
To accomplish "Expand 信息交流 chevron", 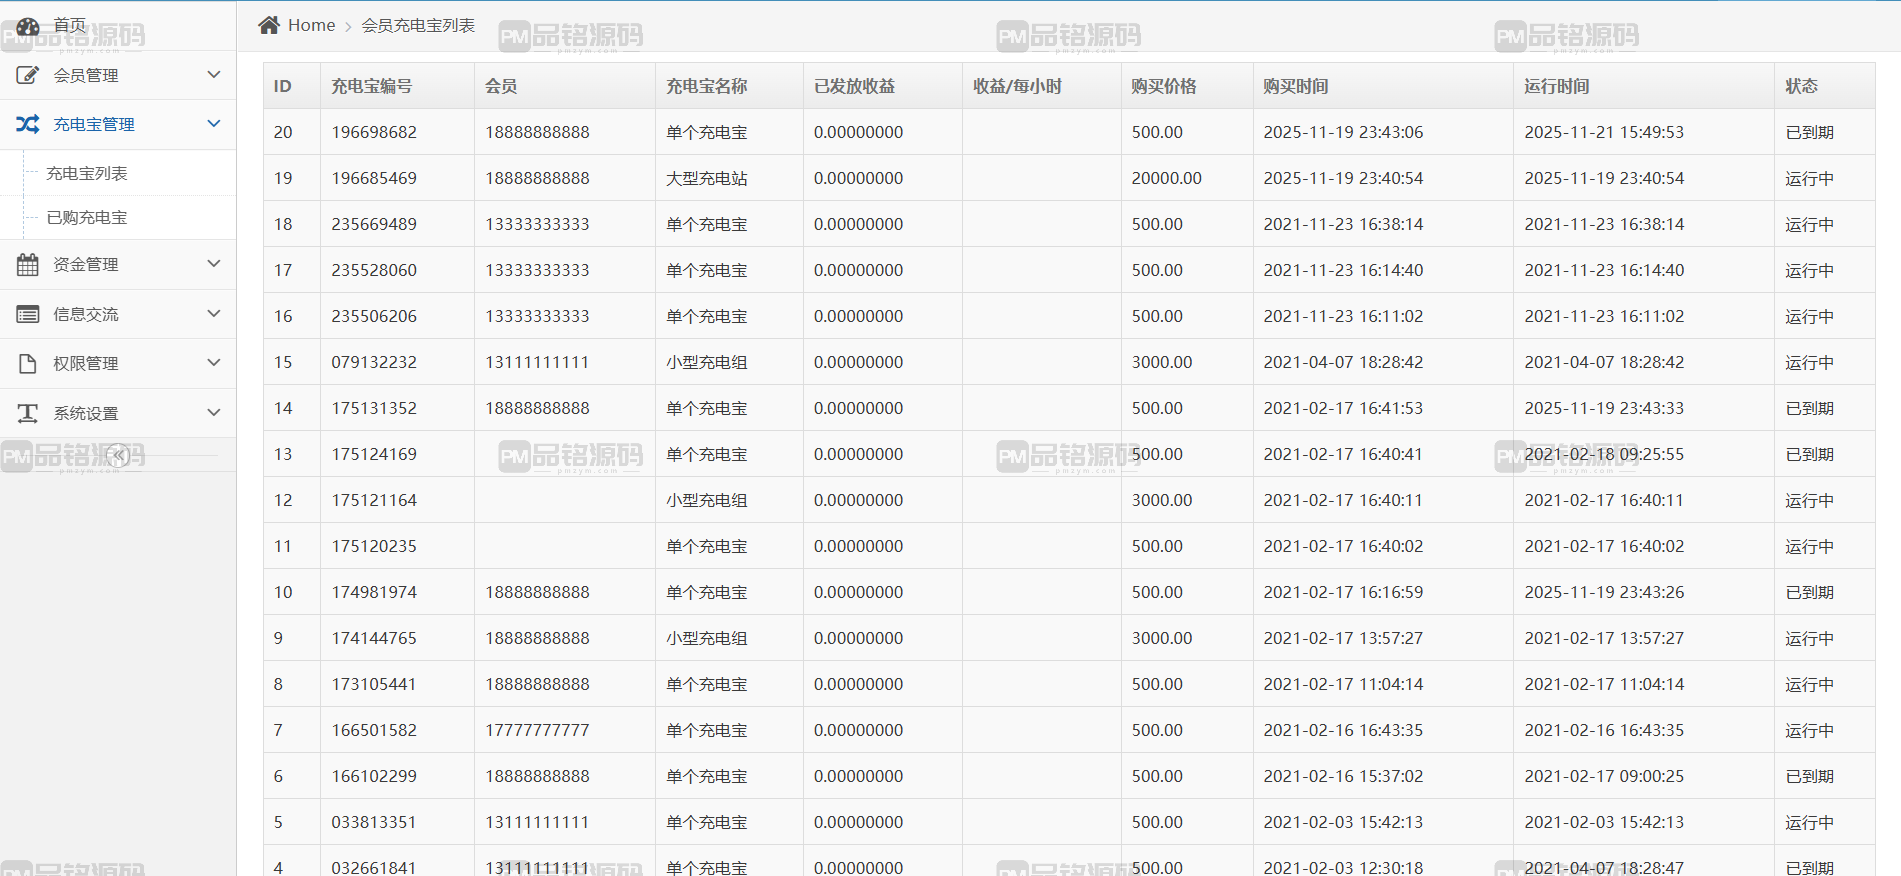I will 213,314.
